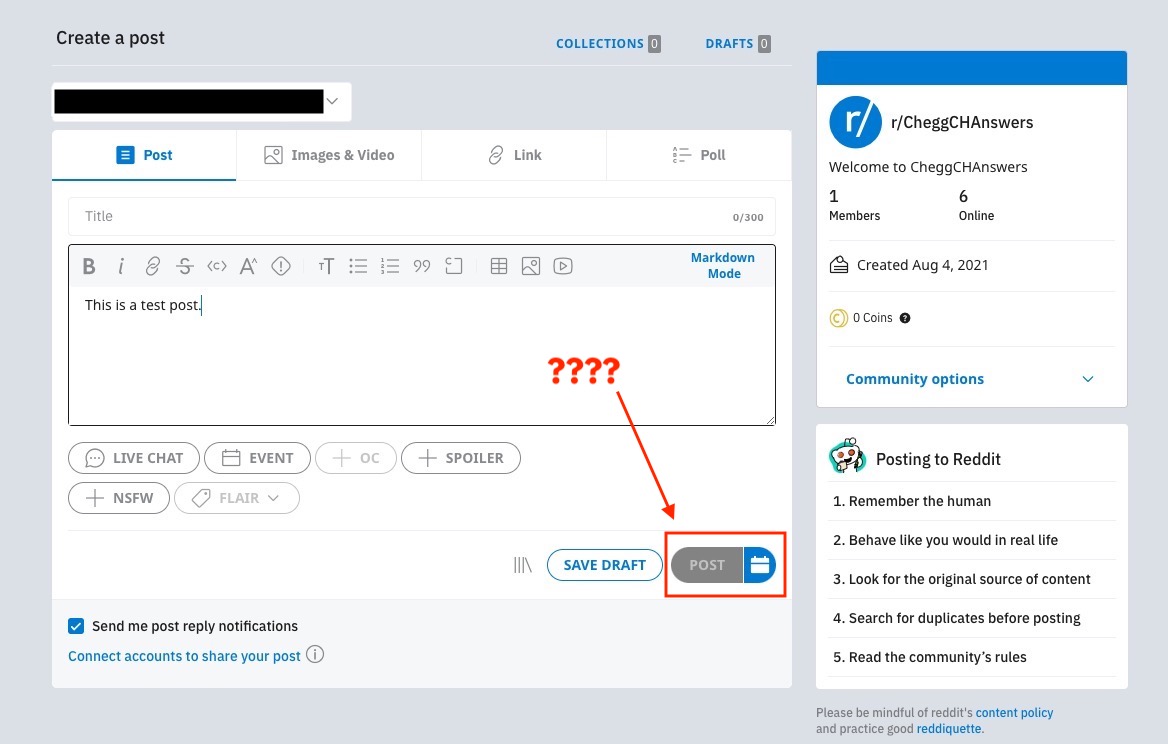Open Drafts list
The width and height of the screenshot is (1168, 744).
pos(737,44)
